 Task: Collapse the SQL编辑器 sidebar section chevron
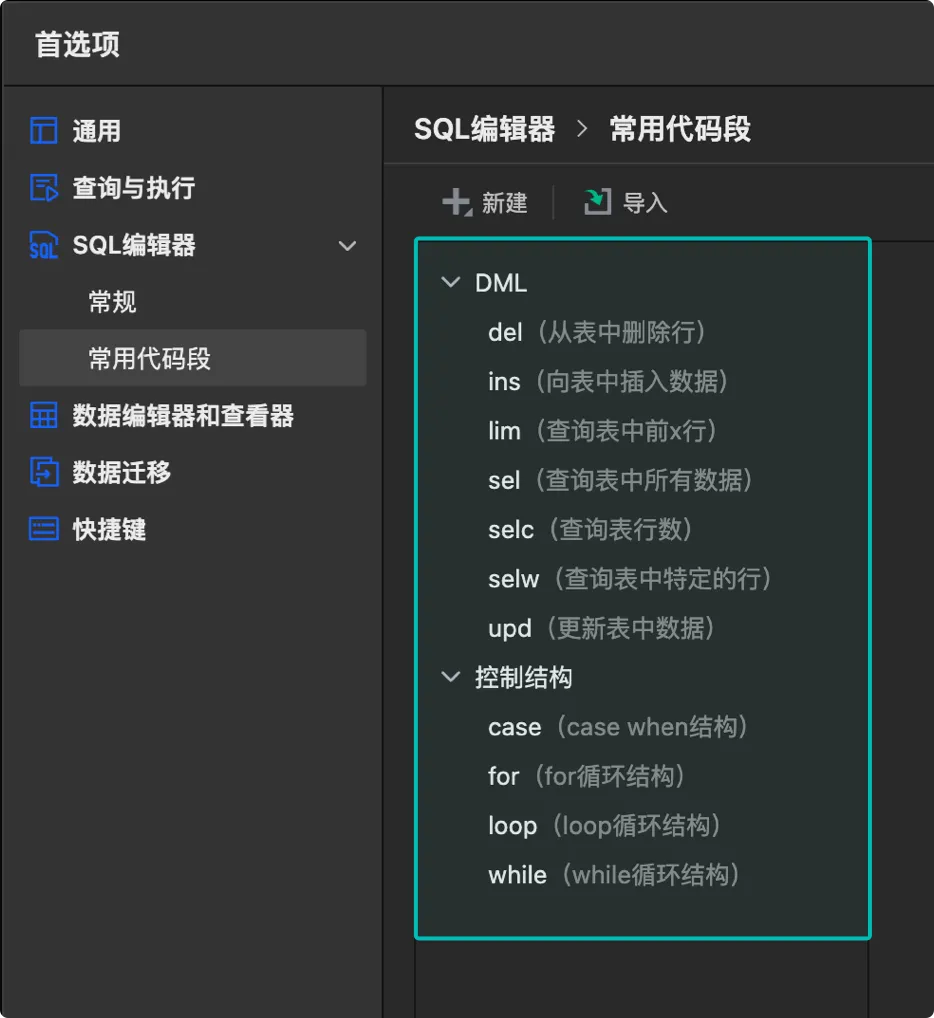coord(347,245)
